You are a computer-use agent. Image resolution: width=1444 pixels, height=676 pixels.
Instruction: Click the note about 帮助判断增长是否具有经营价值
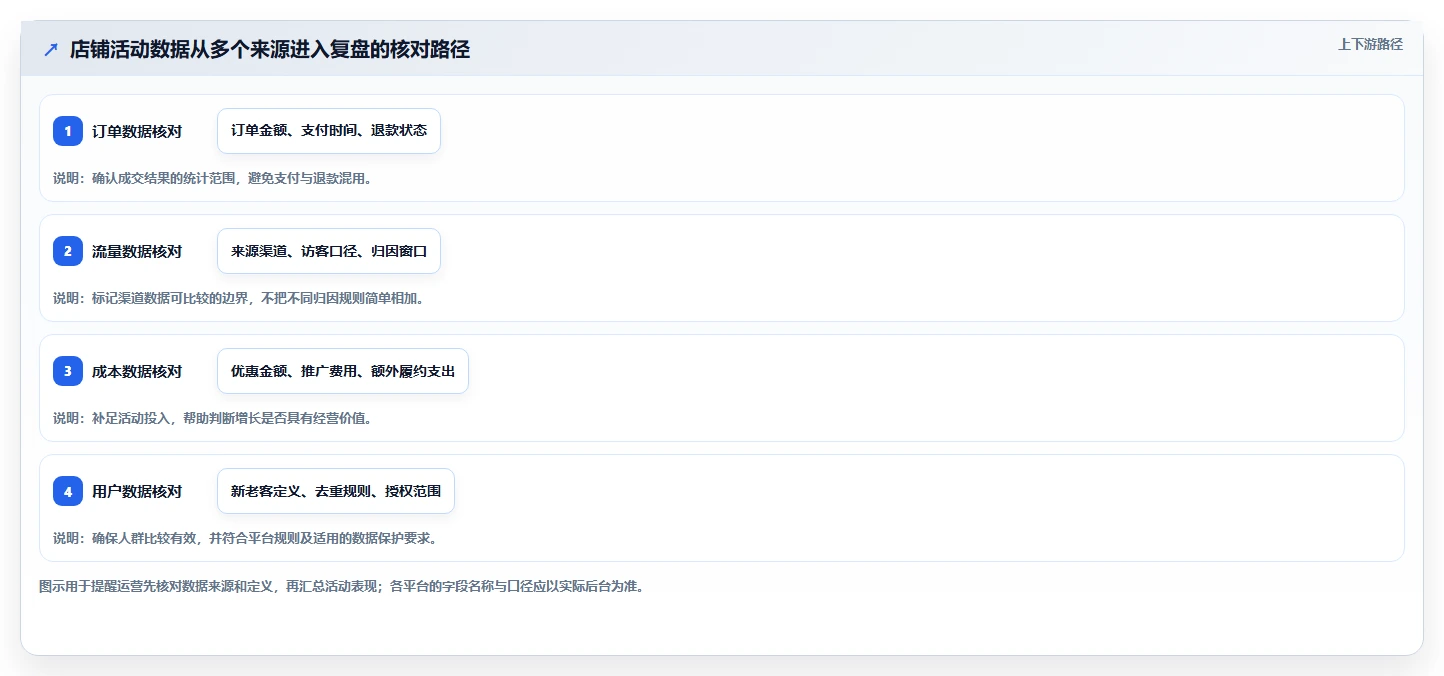pyautogui.click(x=213, y=418)
